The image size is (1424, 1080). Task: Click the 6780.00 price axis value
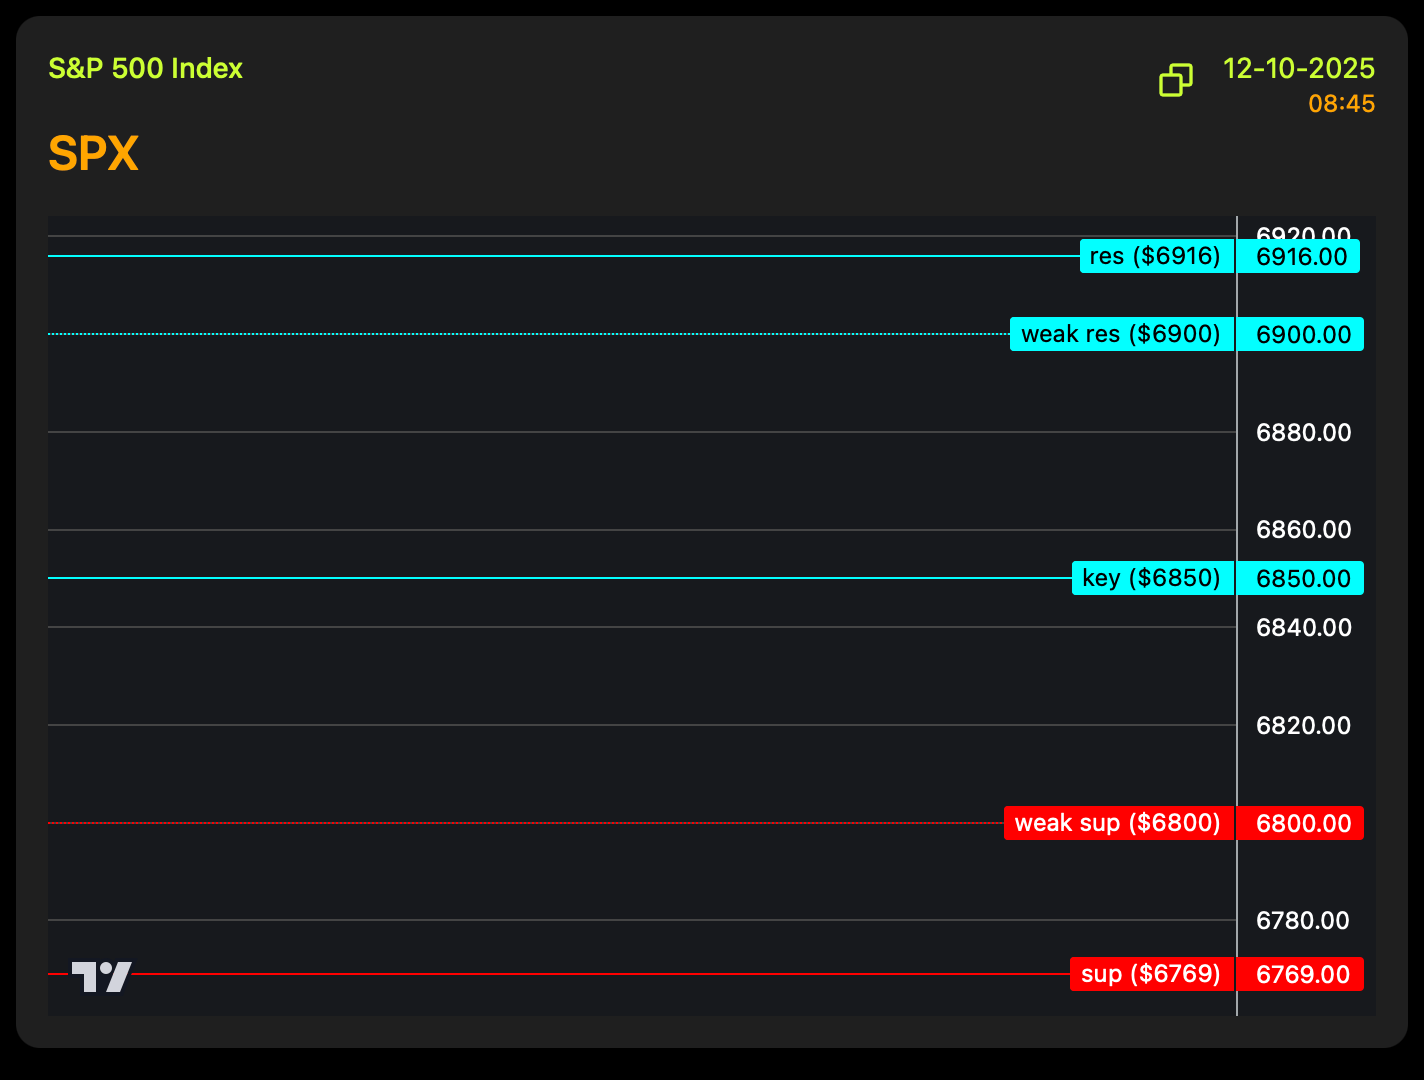(x=1302, y=921)
